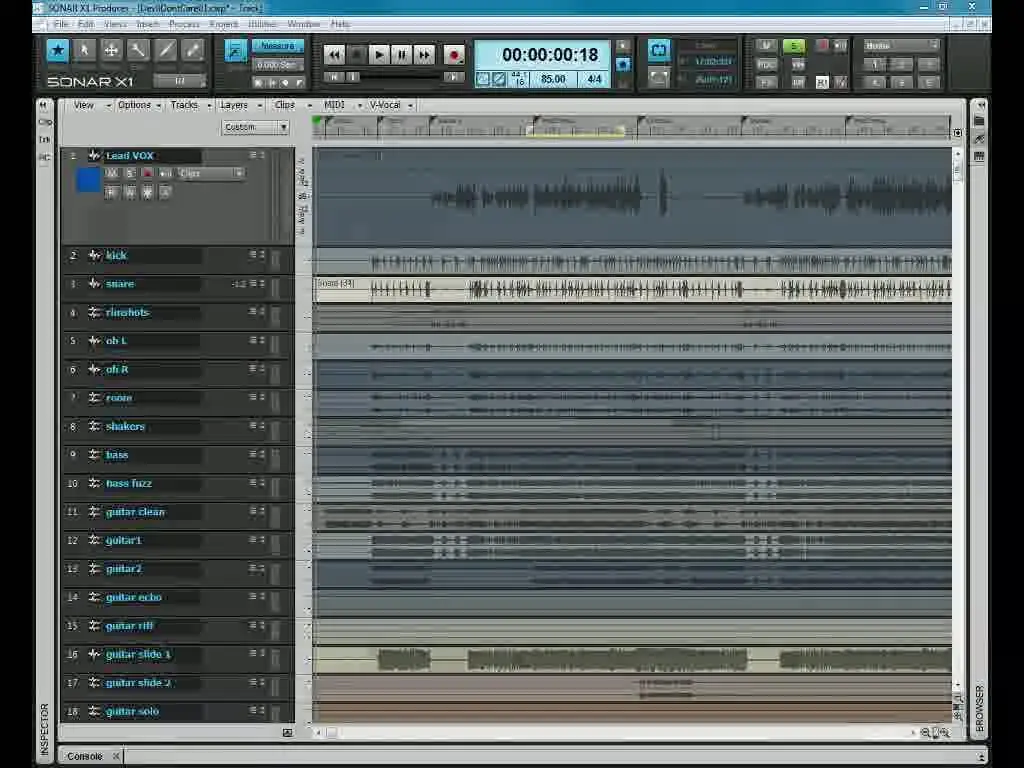Click the red Record button
The height and width of the screenshot is (768, 1024).
[x=454, y=55]
